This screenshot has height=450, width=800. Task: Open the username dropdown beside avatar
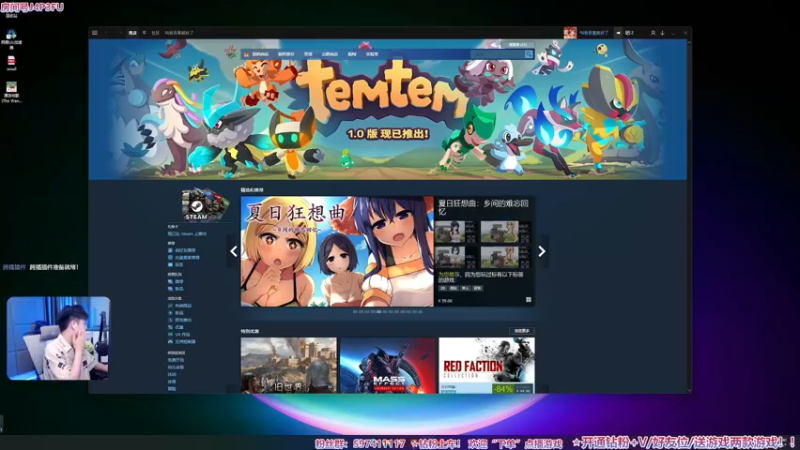pyautogui.click(x=594, y=33)
